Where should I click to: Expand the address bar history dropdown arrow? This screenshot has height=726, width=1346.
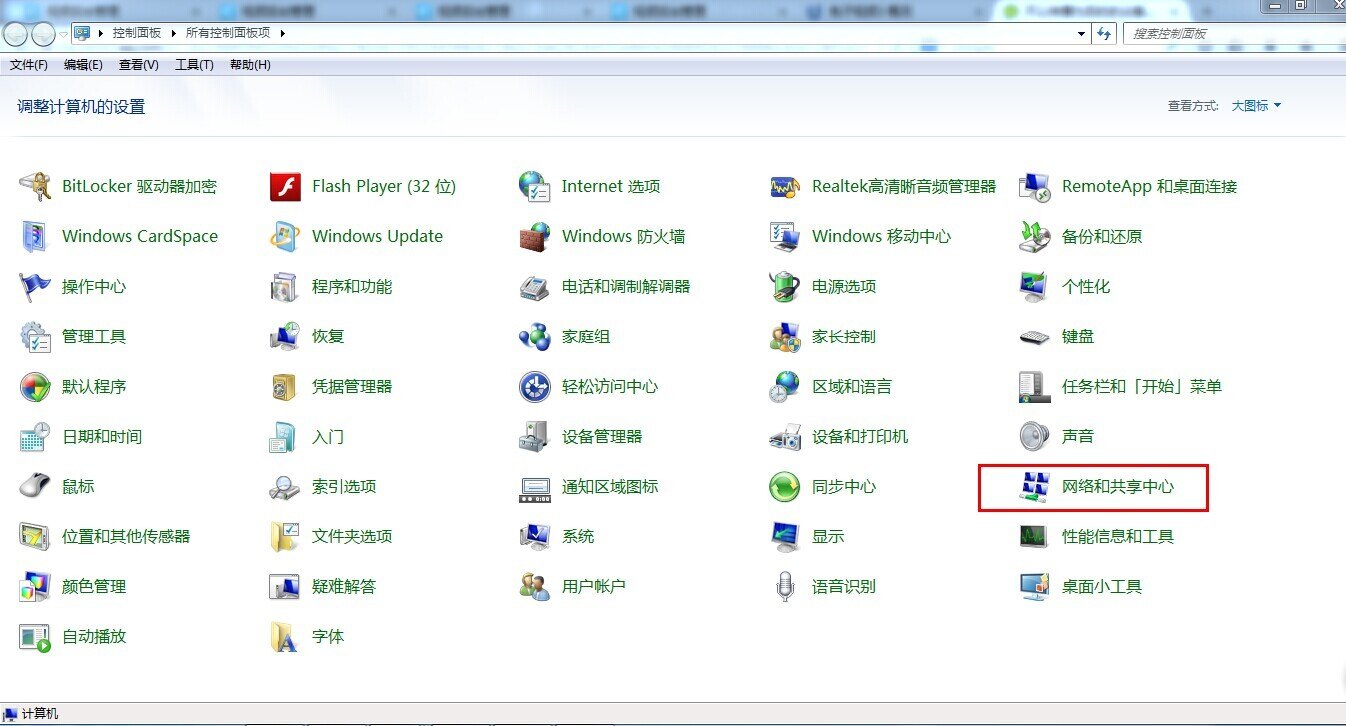click(1082, 33)
